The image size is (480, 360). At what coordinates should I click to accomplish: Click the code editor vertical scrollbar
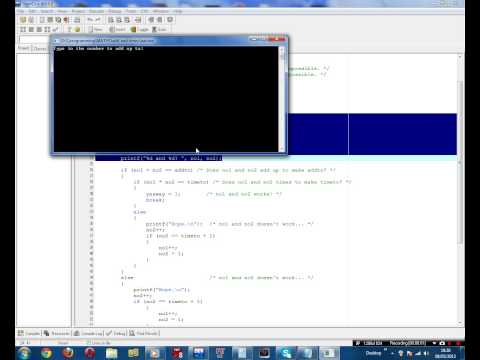[460, 189]
